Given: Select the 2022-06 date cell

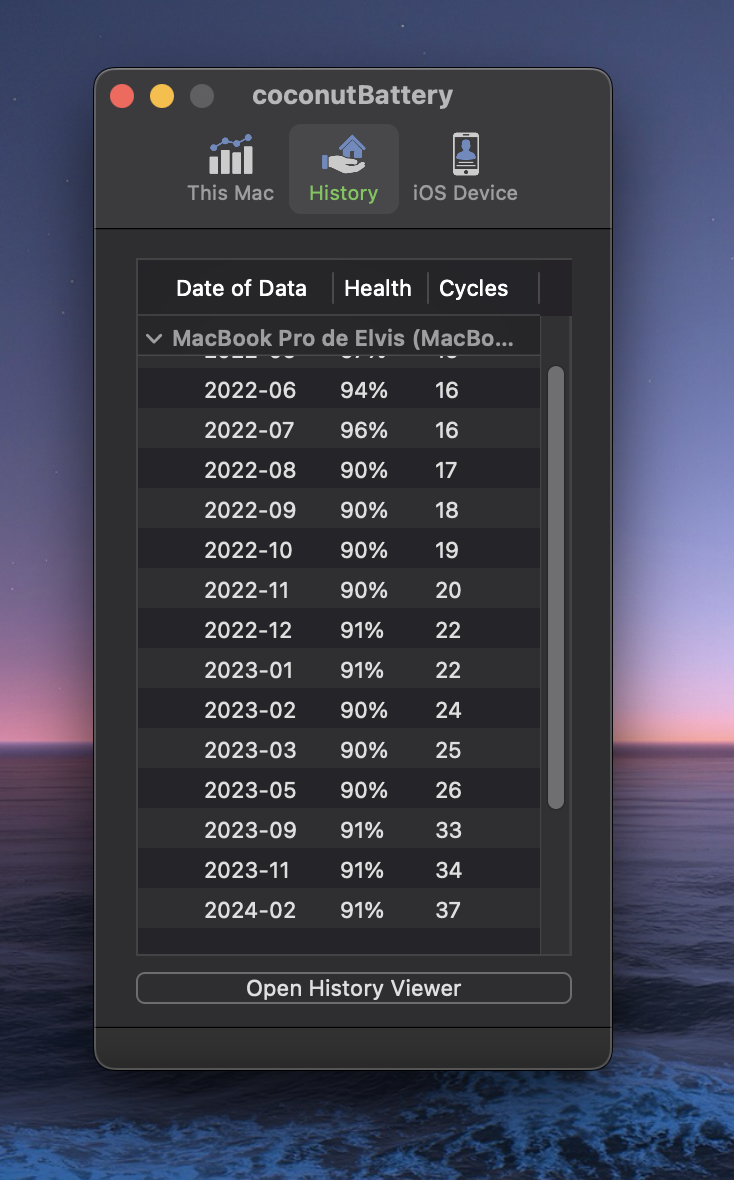Looking at the screenshot, I should click(250, 390).
